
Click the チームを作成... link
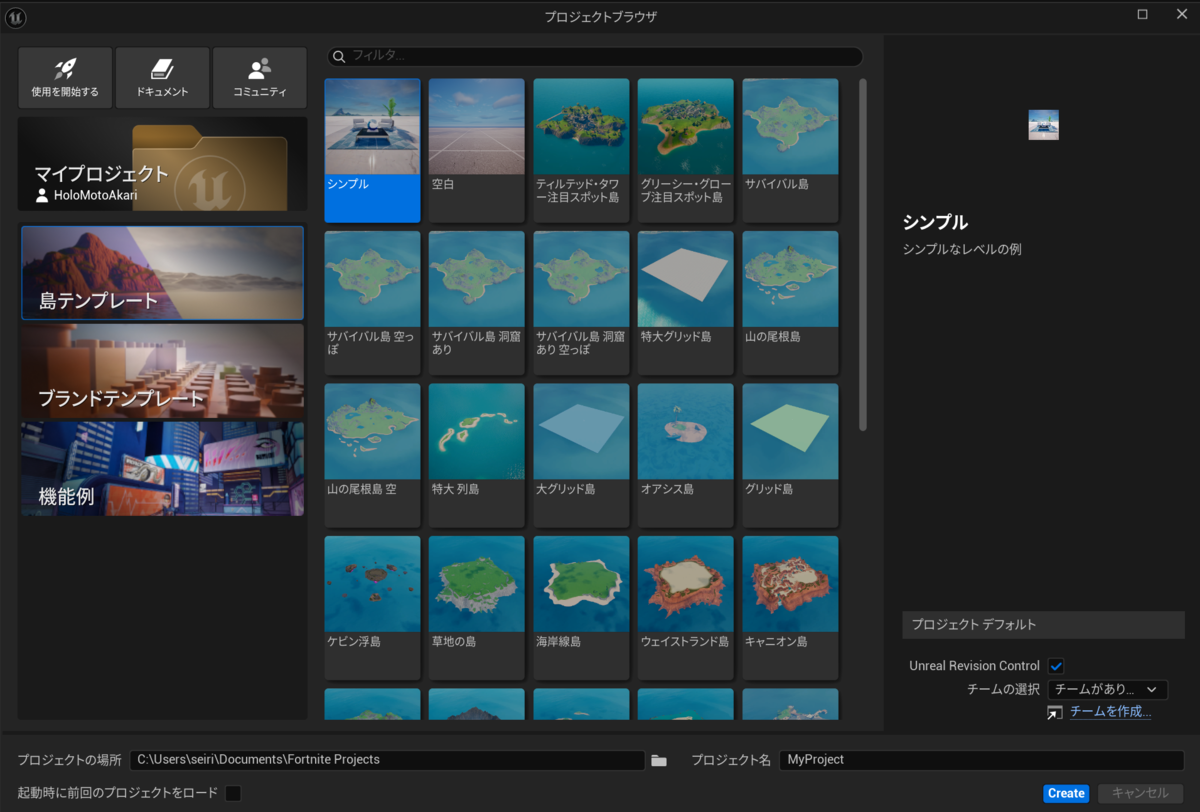click(x=1110, y=712)
